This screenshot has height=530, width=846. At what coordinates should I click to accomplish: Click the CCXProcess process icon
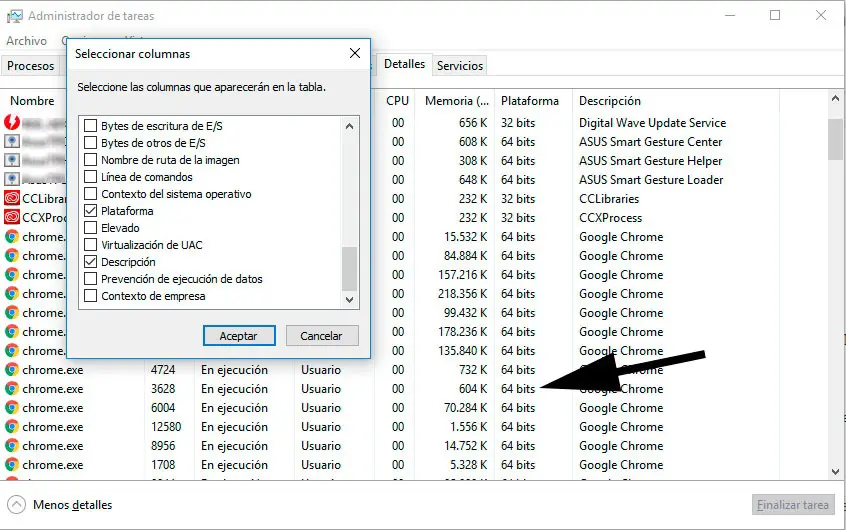(12, 217)
